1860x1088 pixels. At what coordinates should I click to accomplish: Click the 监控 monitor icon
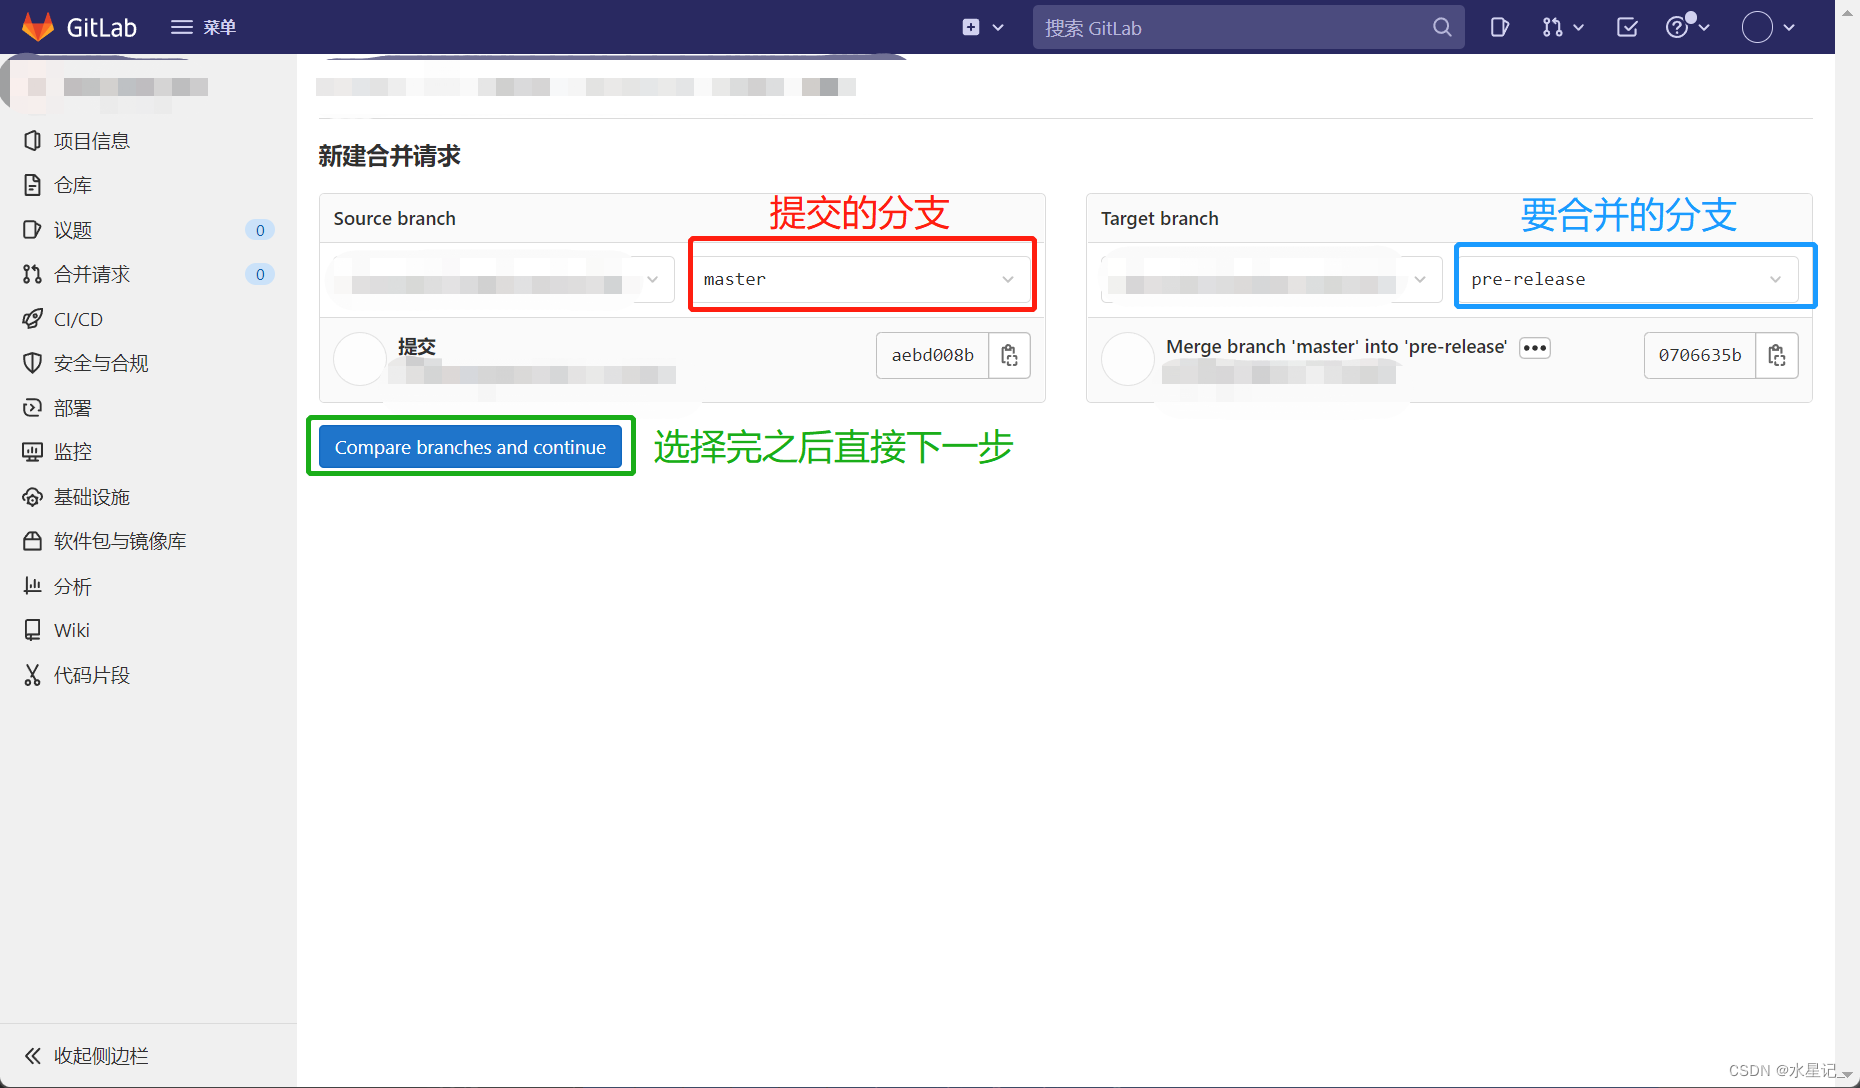[32, 452]
